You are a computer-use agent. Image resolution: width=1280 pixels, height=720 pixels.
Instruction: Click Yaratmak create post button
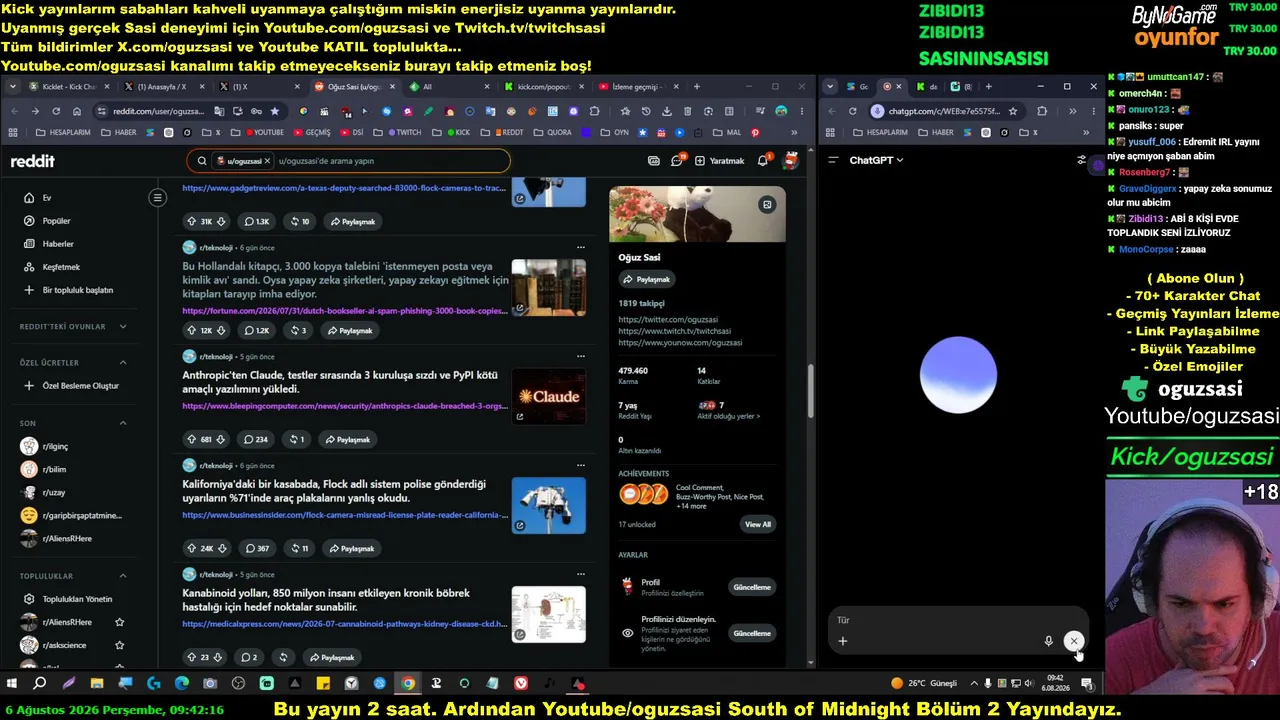point(720,161)
